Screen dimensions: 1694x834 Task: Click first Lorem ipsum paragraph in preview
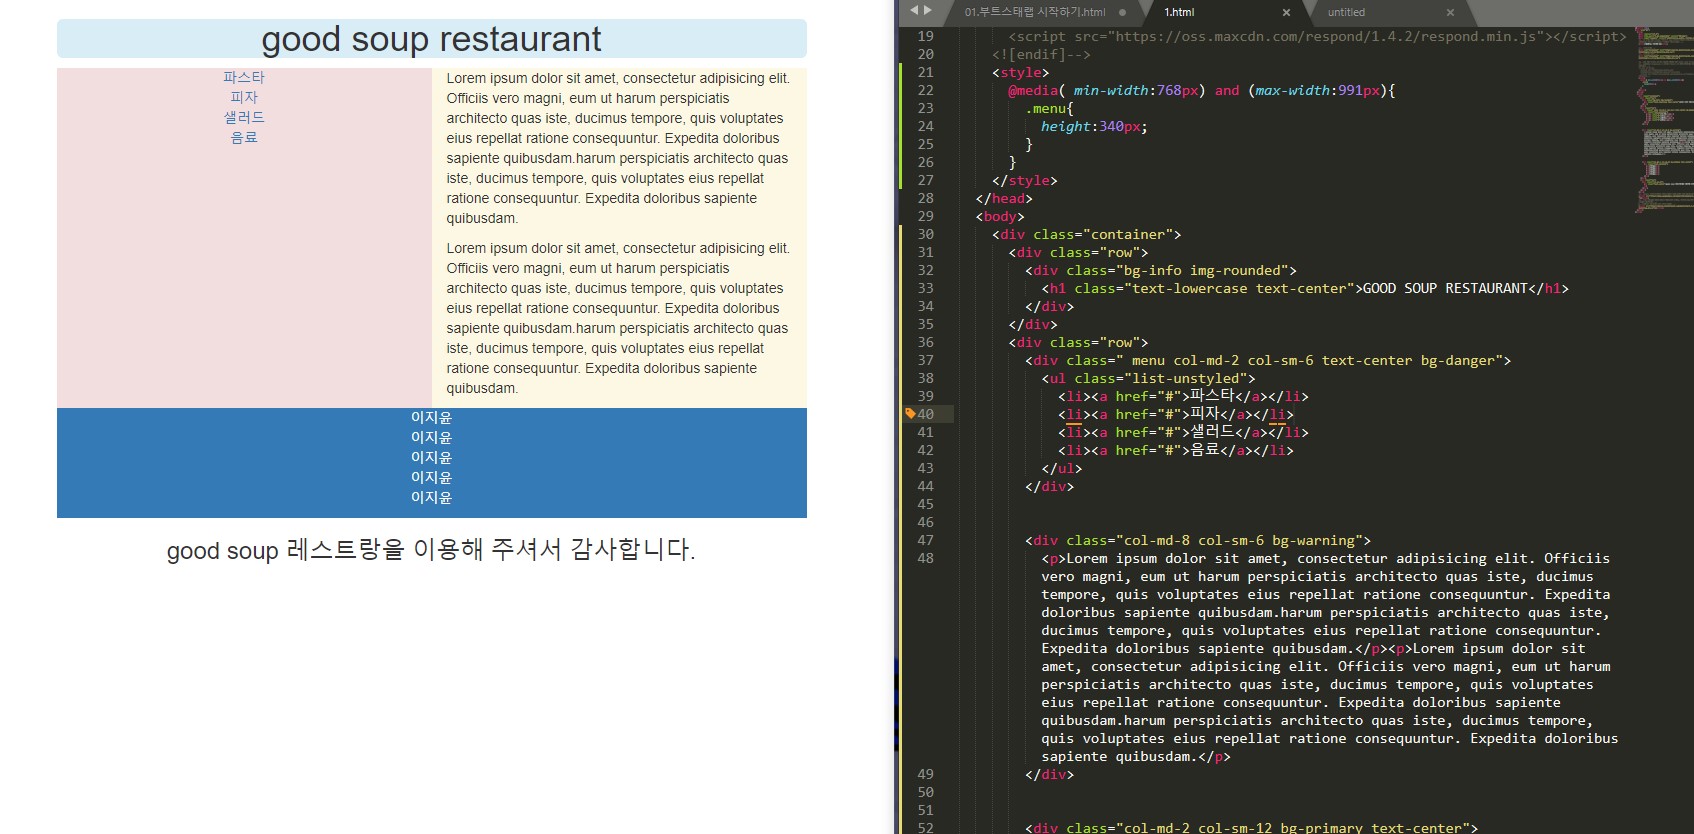(x=618, y=148)
